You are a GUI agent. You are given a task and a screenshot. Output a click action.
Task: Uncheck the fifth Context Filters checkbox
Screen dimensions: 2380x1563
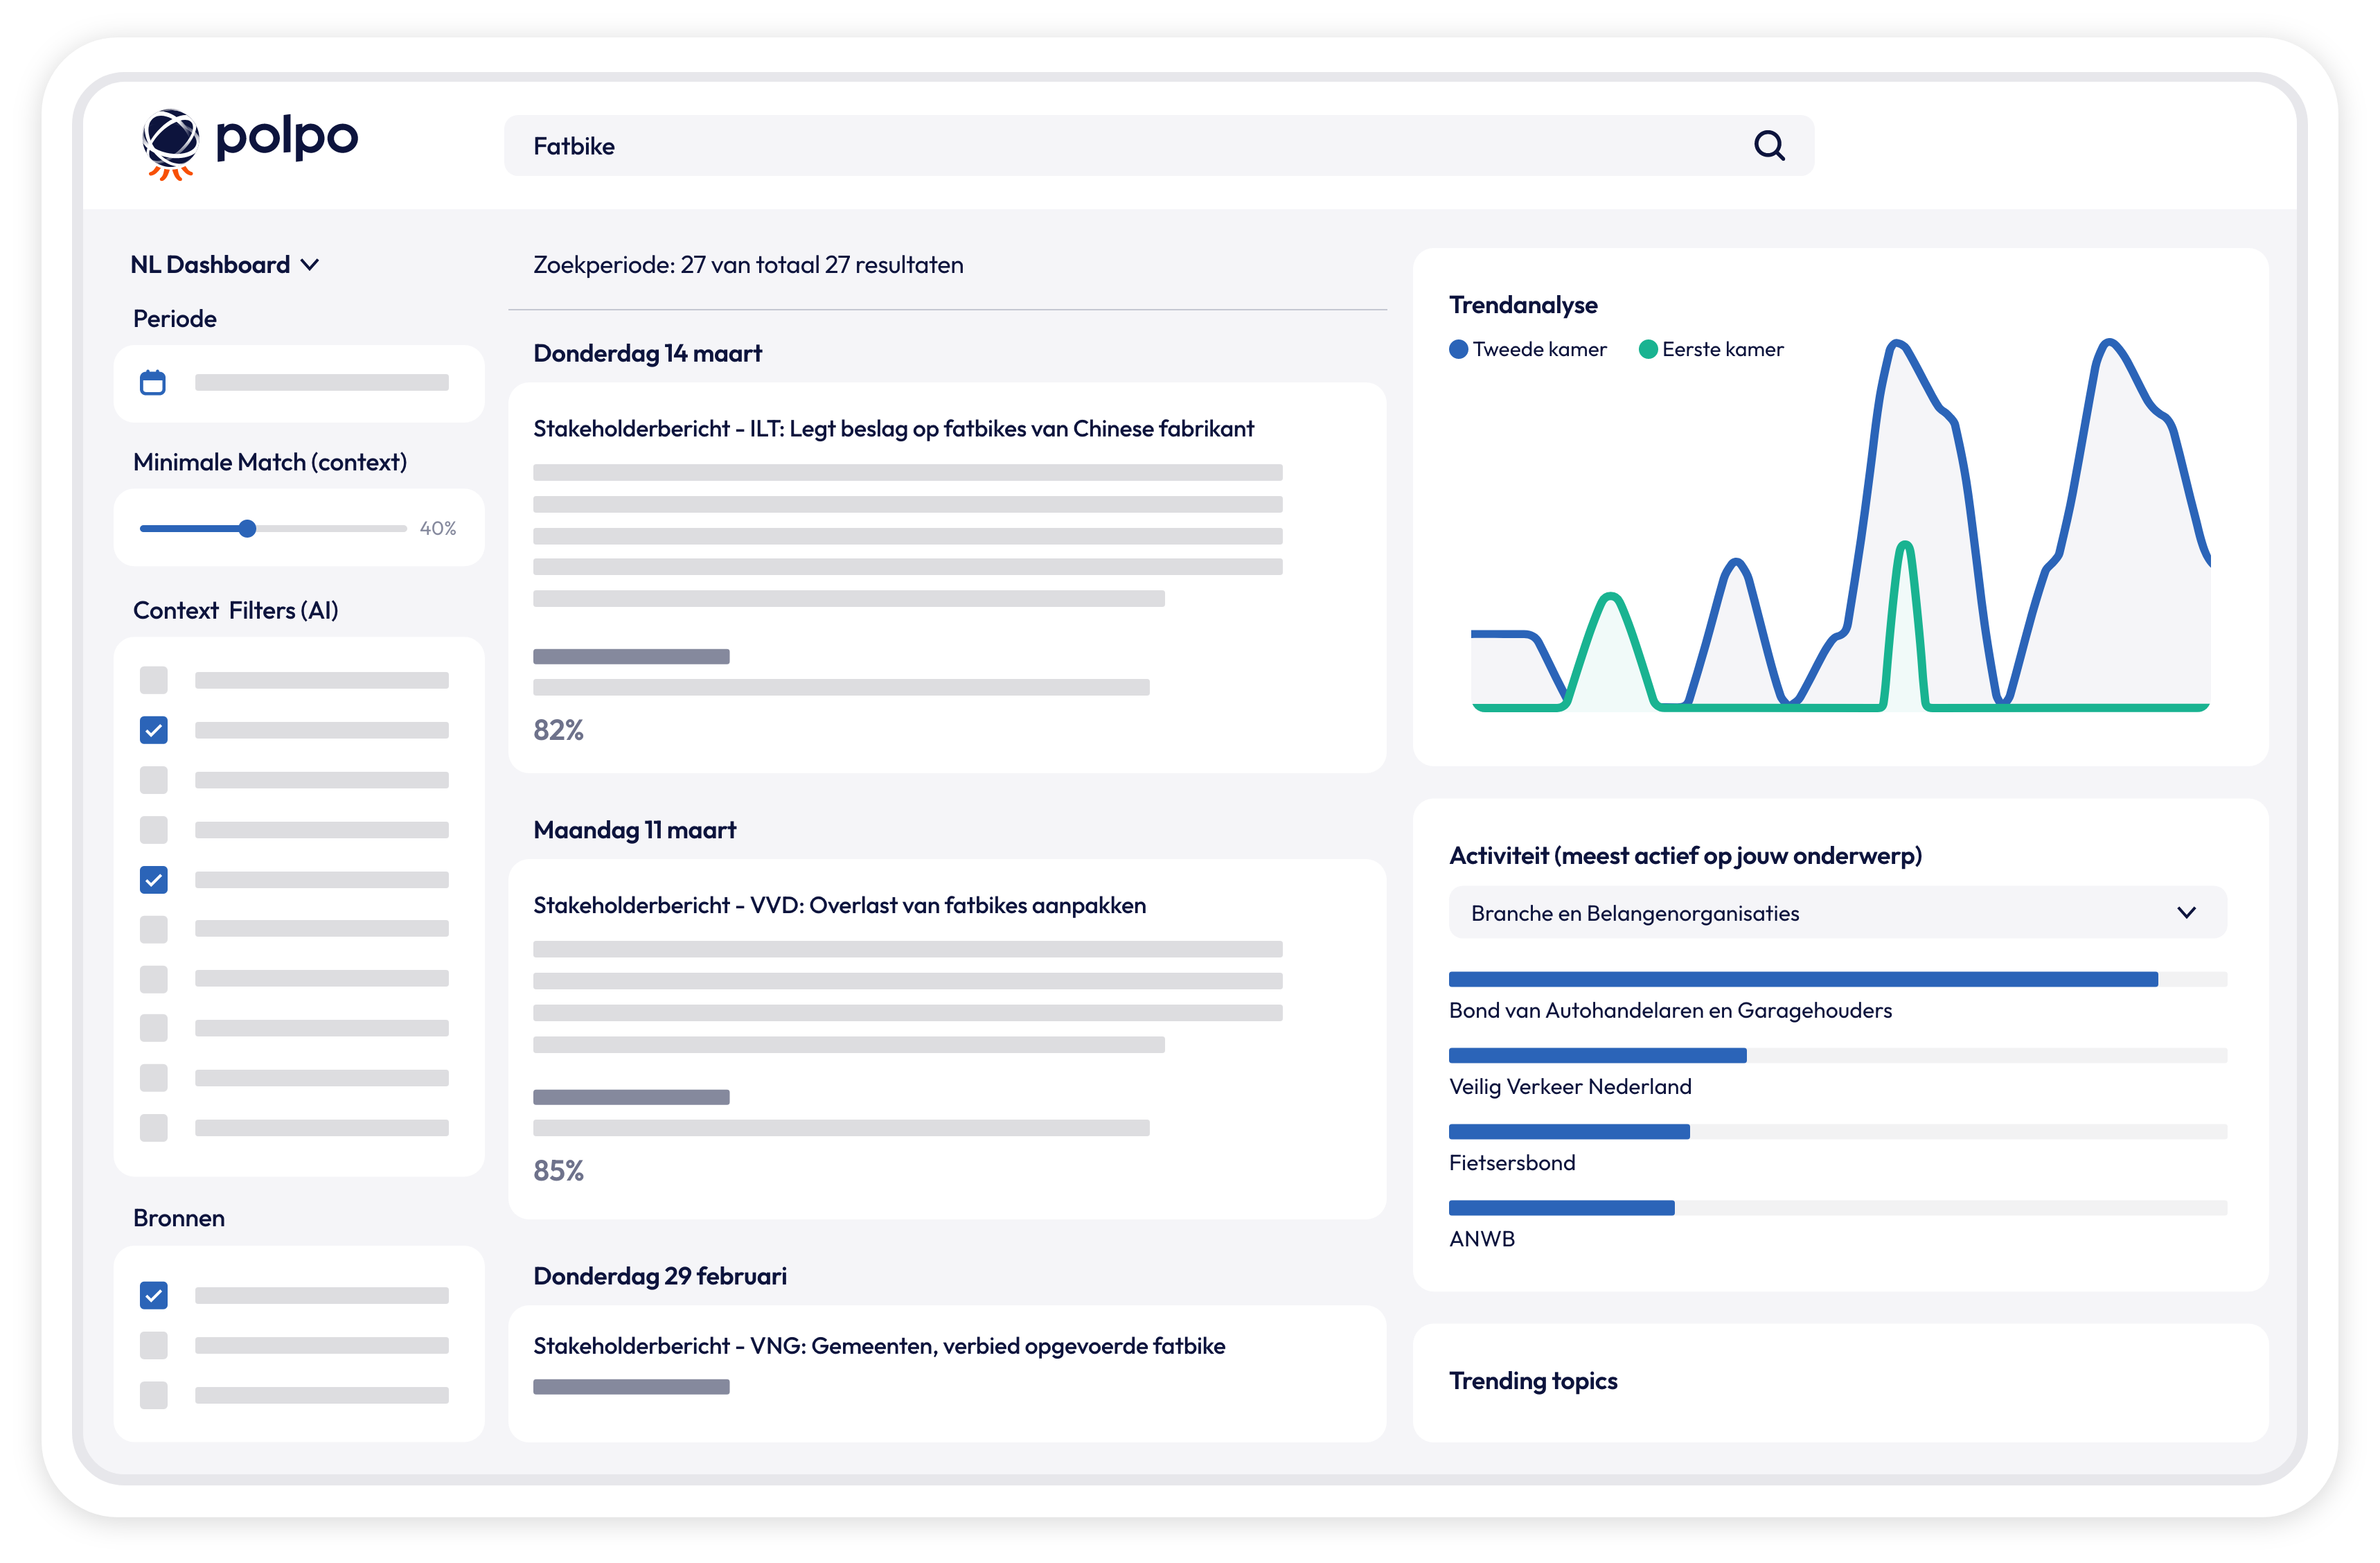(154, 879)
